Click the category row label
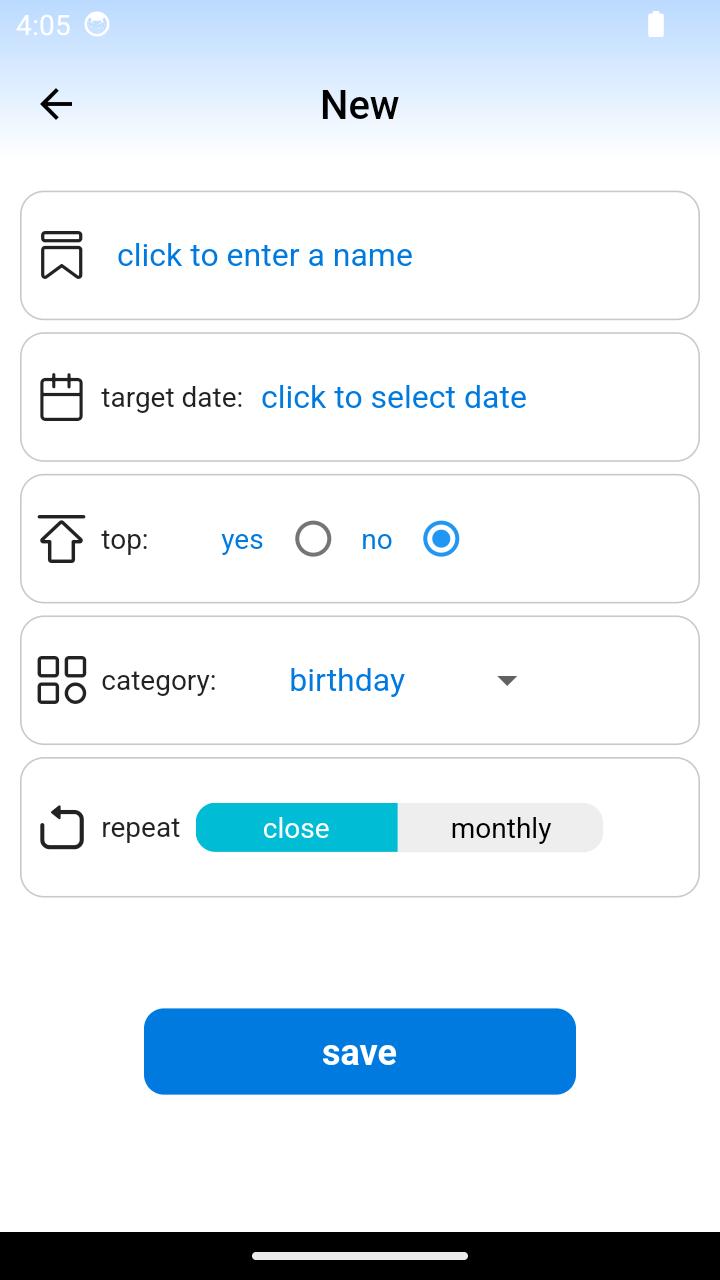Image resolution: width=720 pixels, height=1280 pixels. point(159,681)
